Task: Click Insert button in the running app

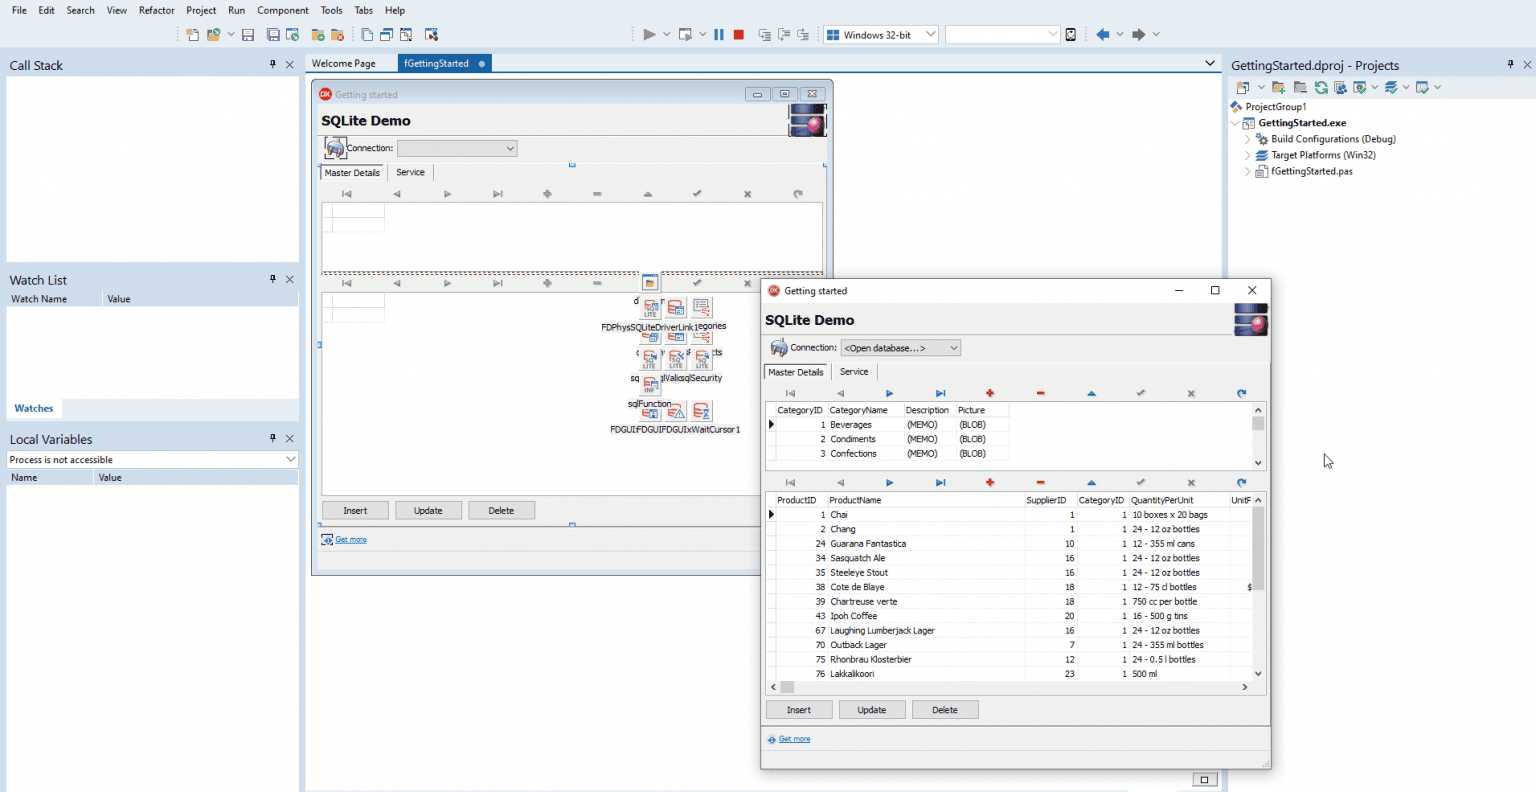Action: [x=799, y=710]
